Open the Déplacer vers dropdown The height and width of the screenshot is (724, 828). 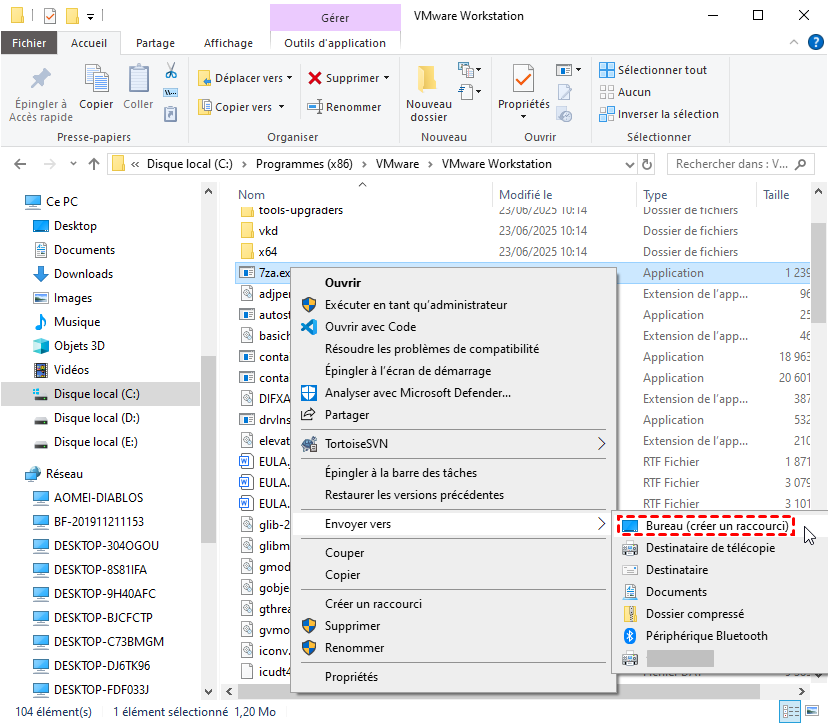pyautogui.click(x=289, y=78)
